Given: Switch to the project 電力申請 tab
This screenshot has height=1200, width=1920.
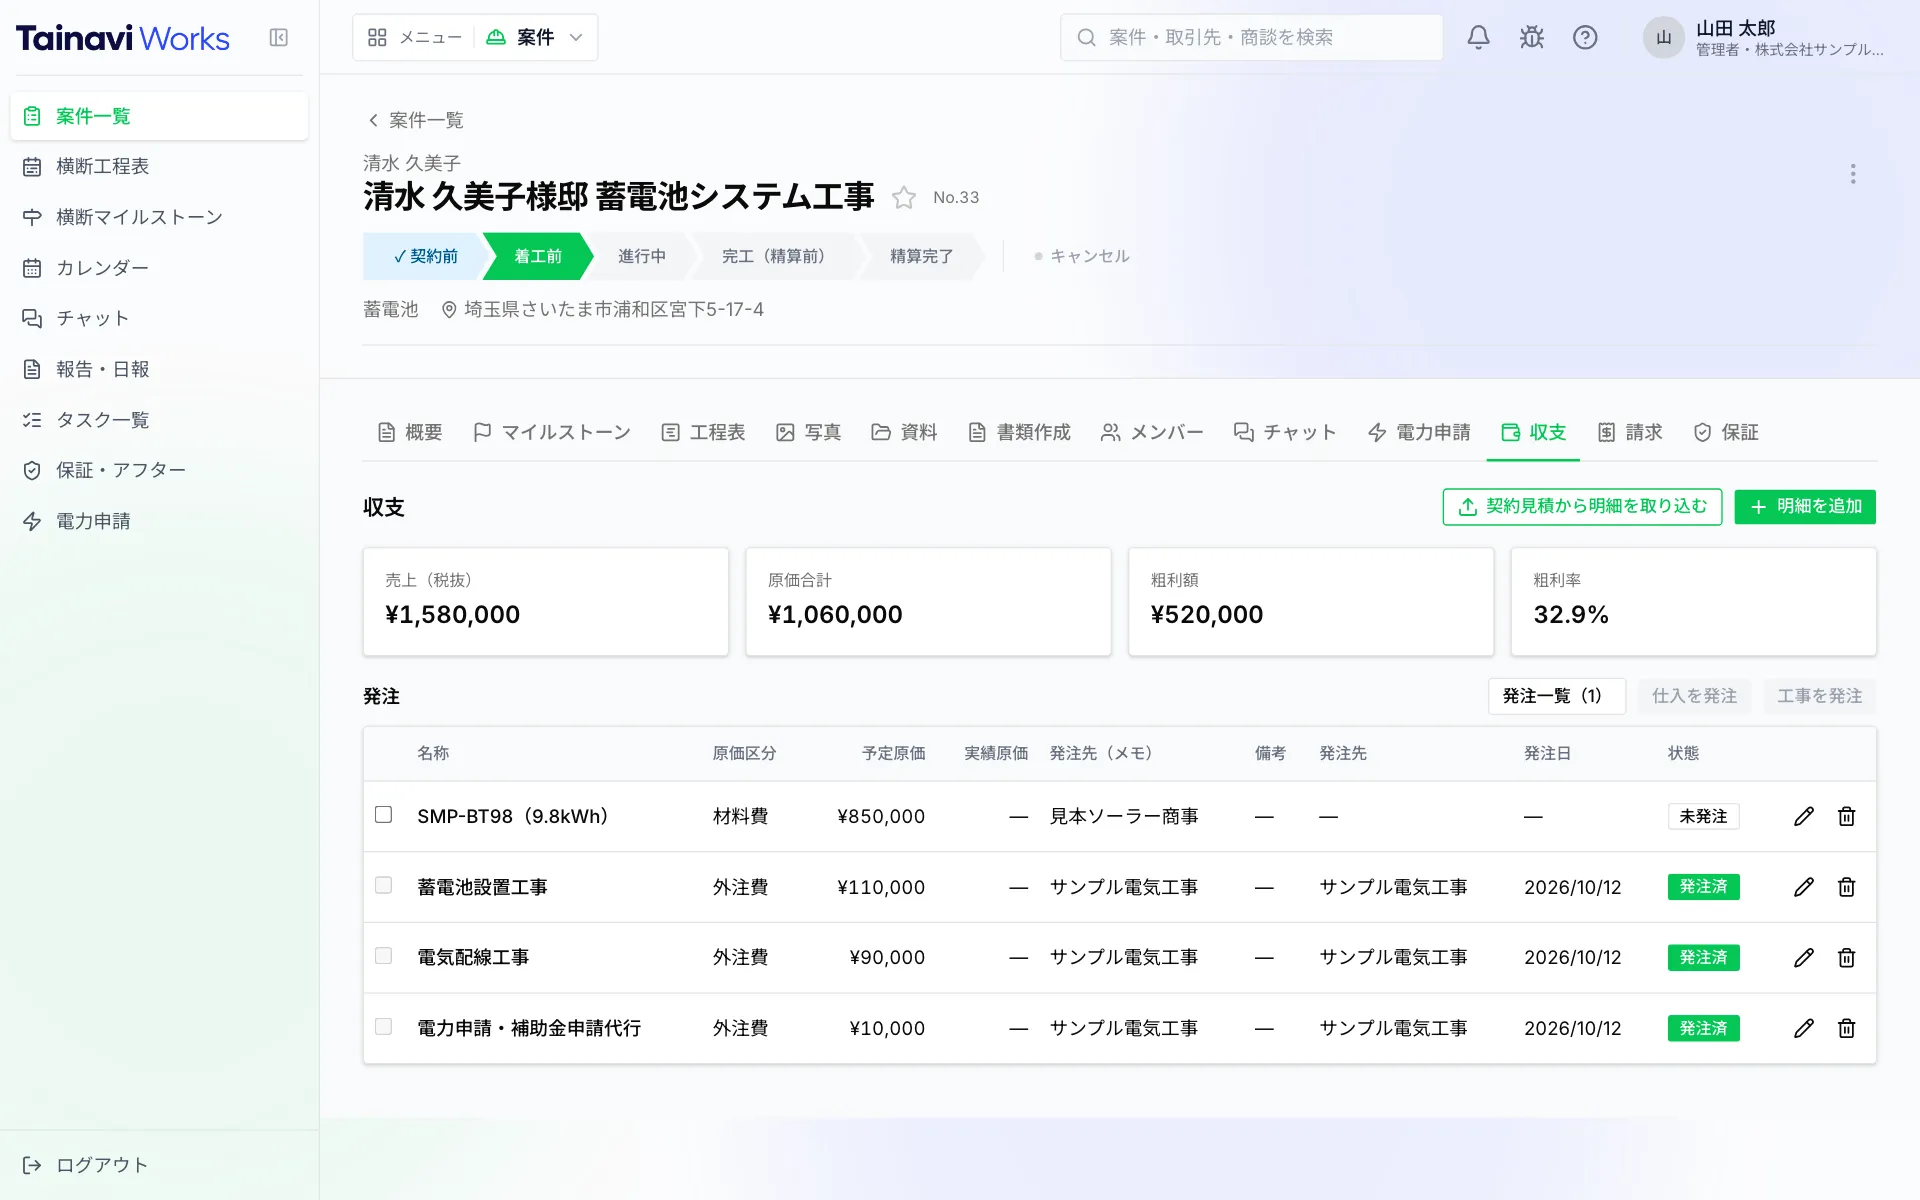Looking at the screenshot, I should tap(1419, 432).
